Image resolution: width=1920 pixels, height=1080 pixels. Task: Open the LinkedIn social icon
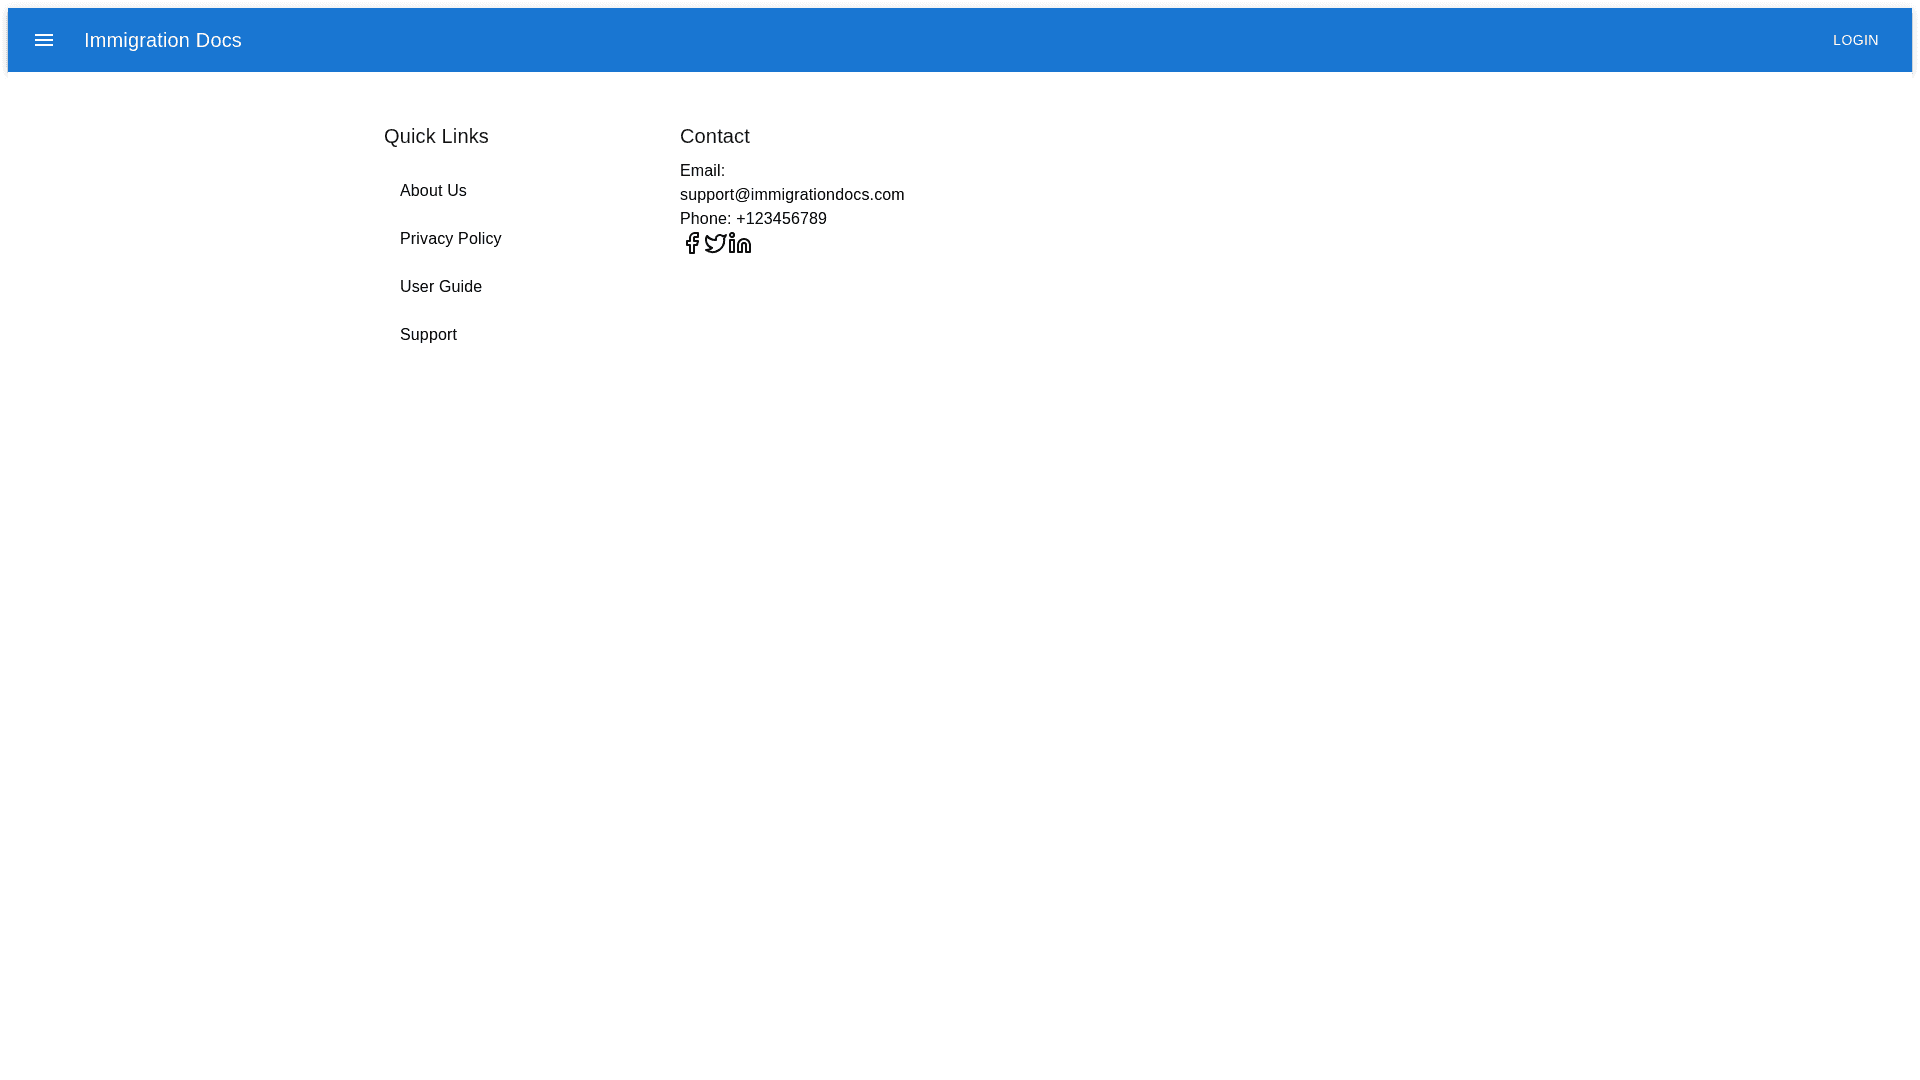point(740,243)
